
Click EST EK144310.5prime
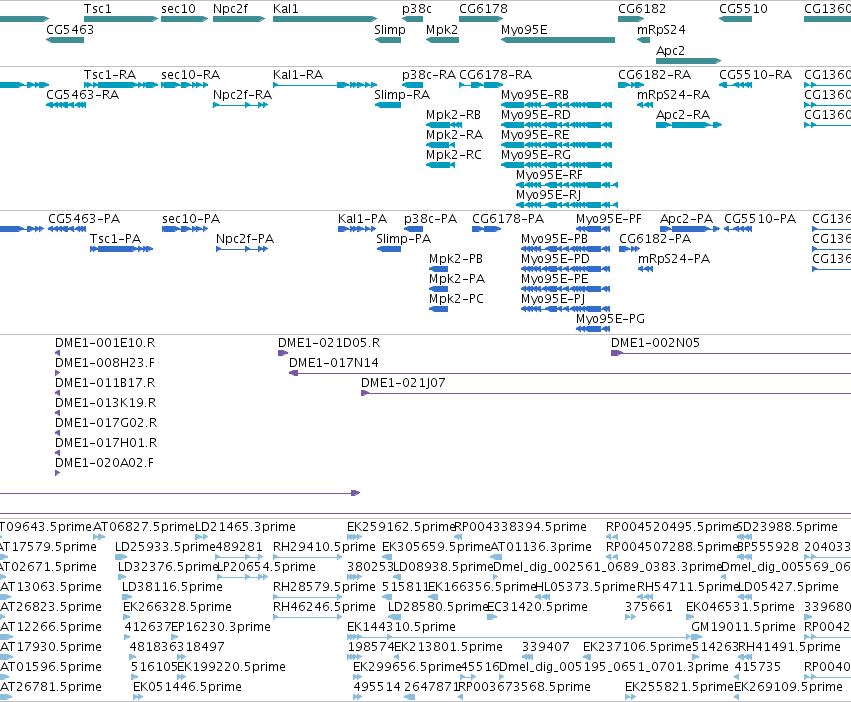coord(401,627)
